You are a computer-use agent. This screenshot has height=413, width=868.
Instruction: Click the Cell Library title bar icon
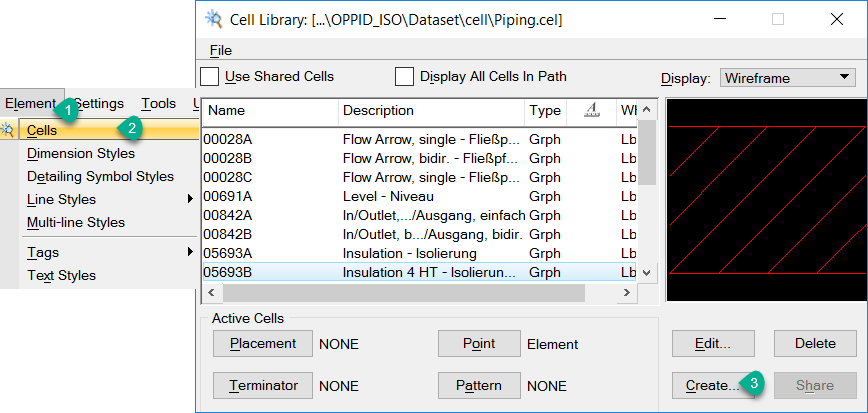[x=213, y=18]
